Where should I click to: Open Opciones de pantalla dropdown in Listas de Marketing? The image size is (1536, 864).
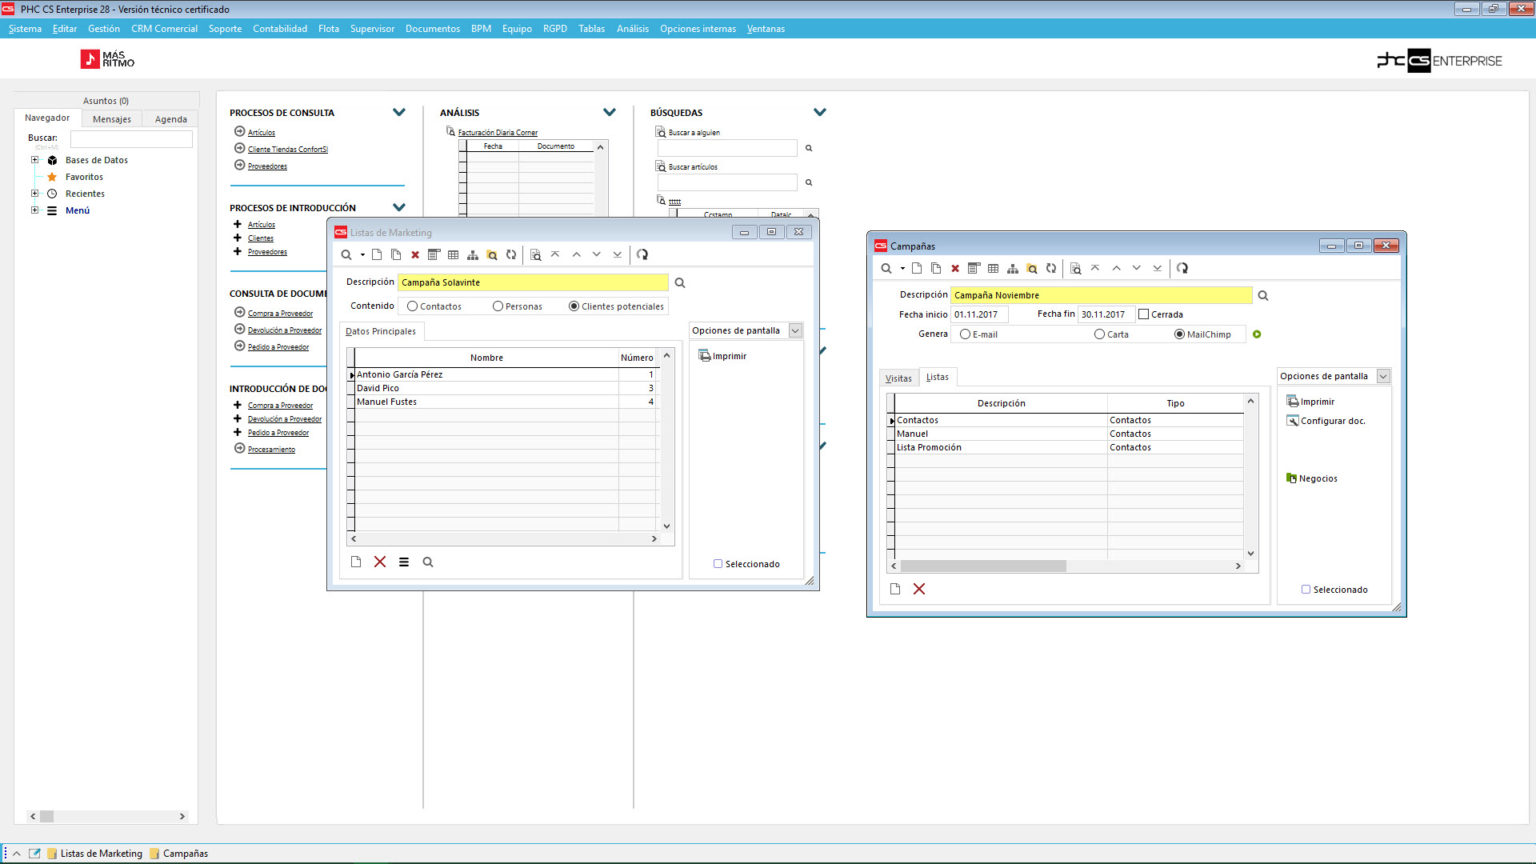pyautogui.click(x=796, y=331)
